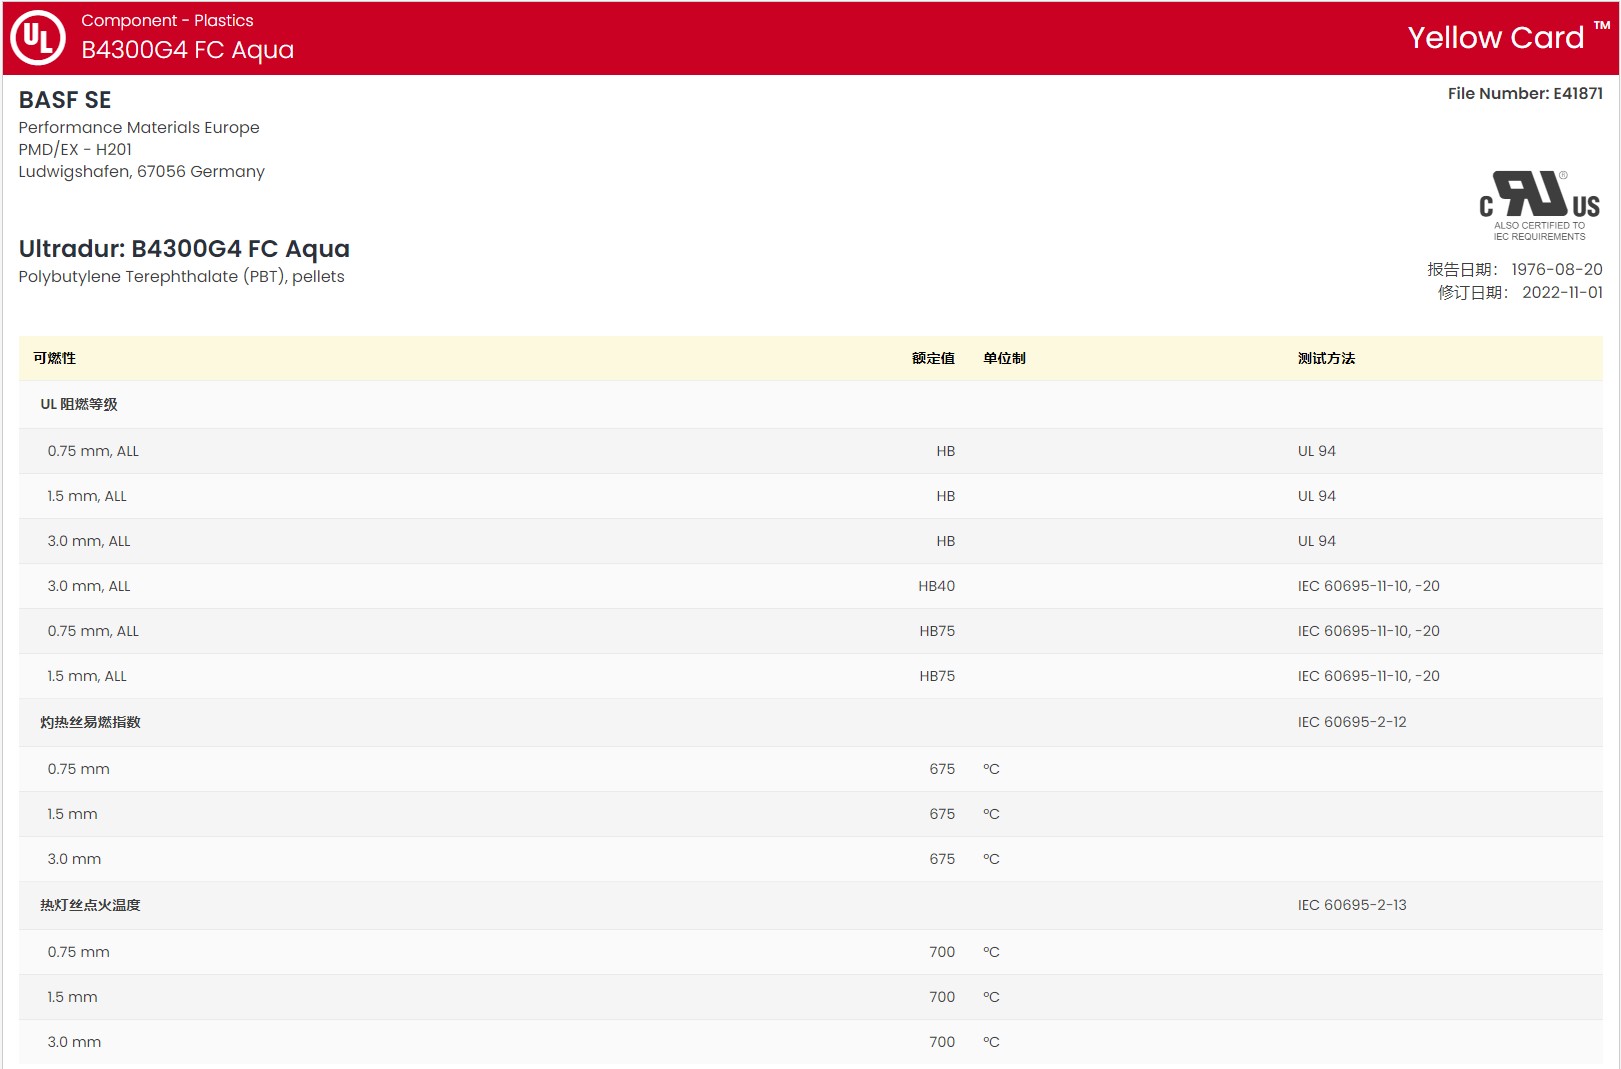Click the 675 value for 1.5 mm
This screenshot has width=1621, height=1069.
tap(942, 814)
